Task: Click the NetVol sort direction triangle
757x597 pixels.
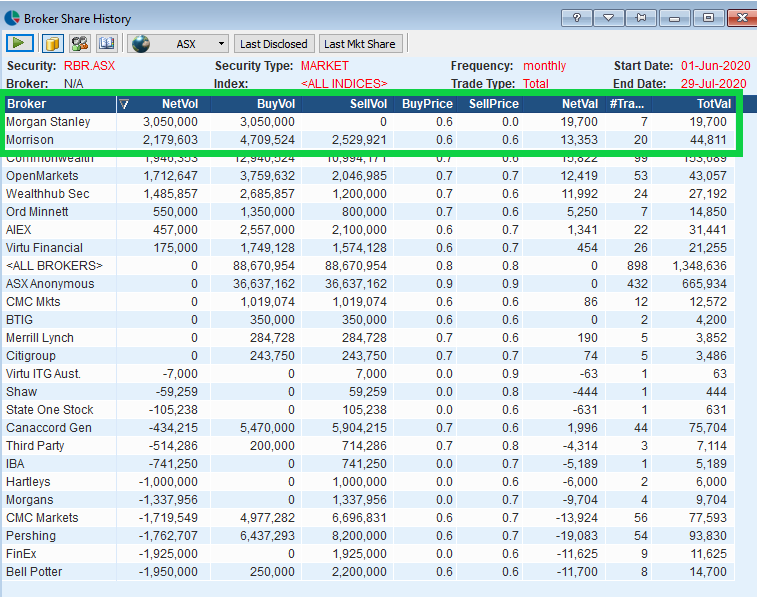Action: pyautogui.click(x=124, y=104)
